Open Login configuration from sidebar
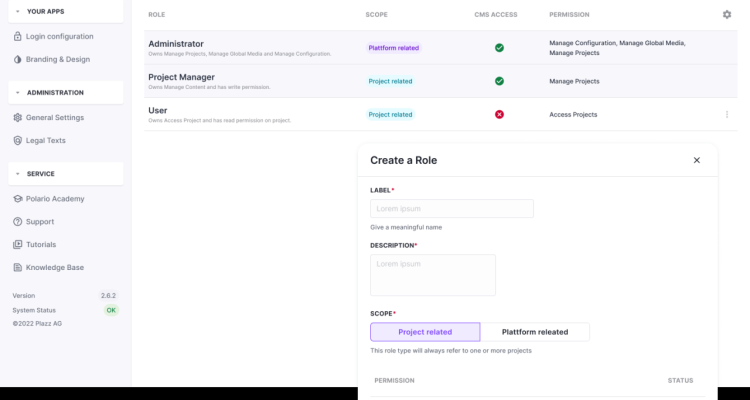Viewport: 750px width, 400px height. click(x=59, y=36)
